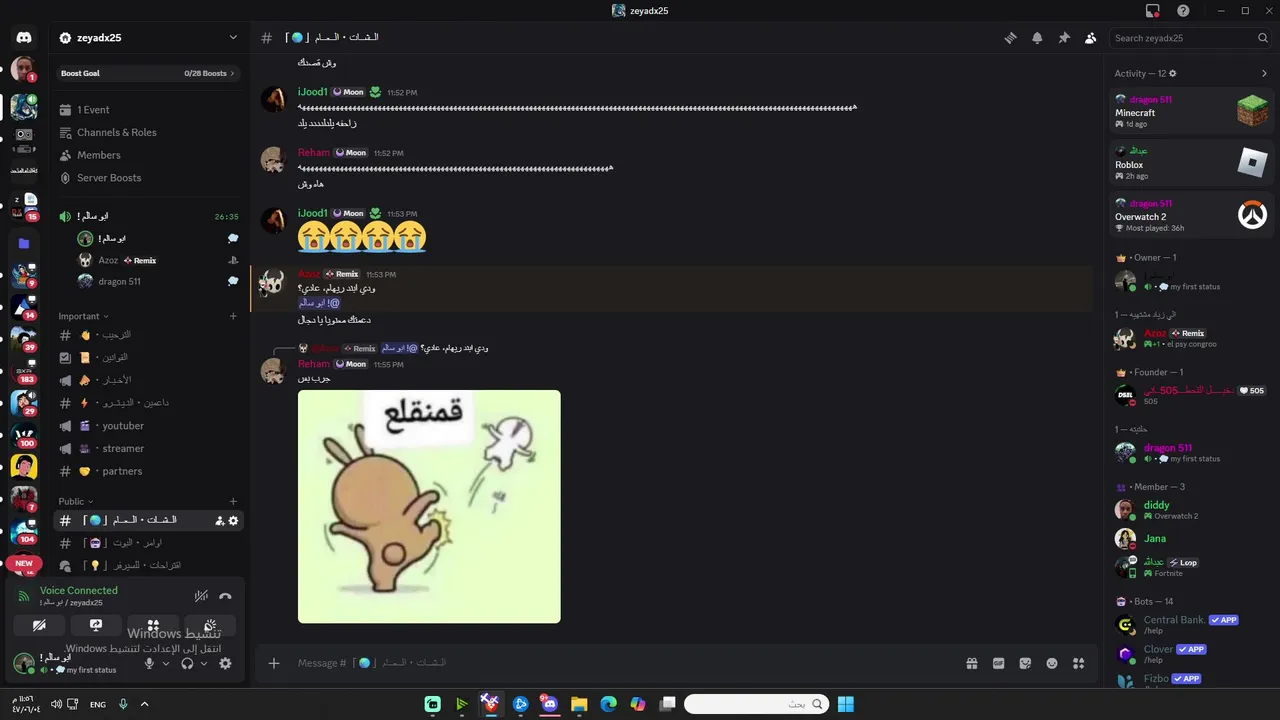Click the Windows Start button
Viewport: 1280px width, 720px height.
(x=846, y=704)
